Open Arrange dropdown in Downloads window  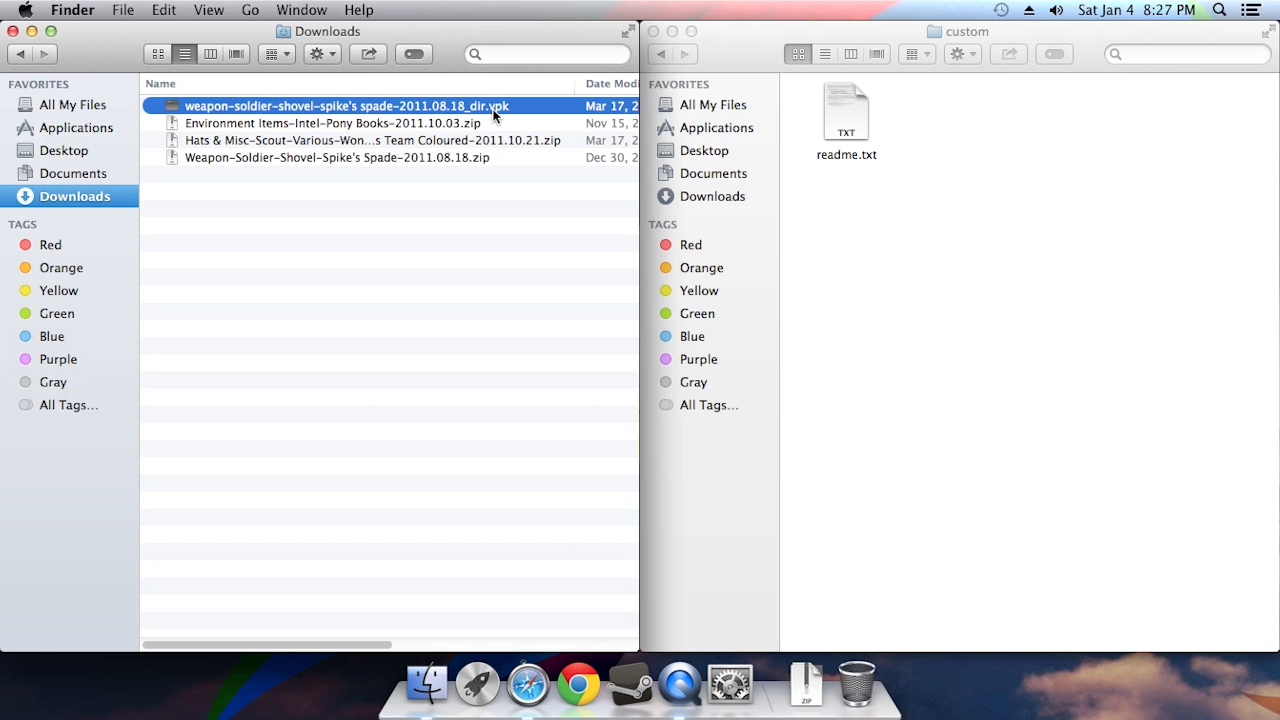coord(276,54)
